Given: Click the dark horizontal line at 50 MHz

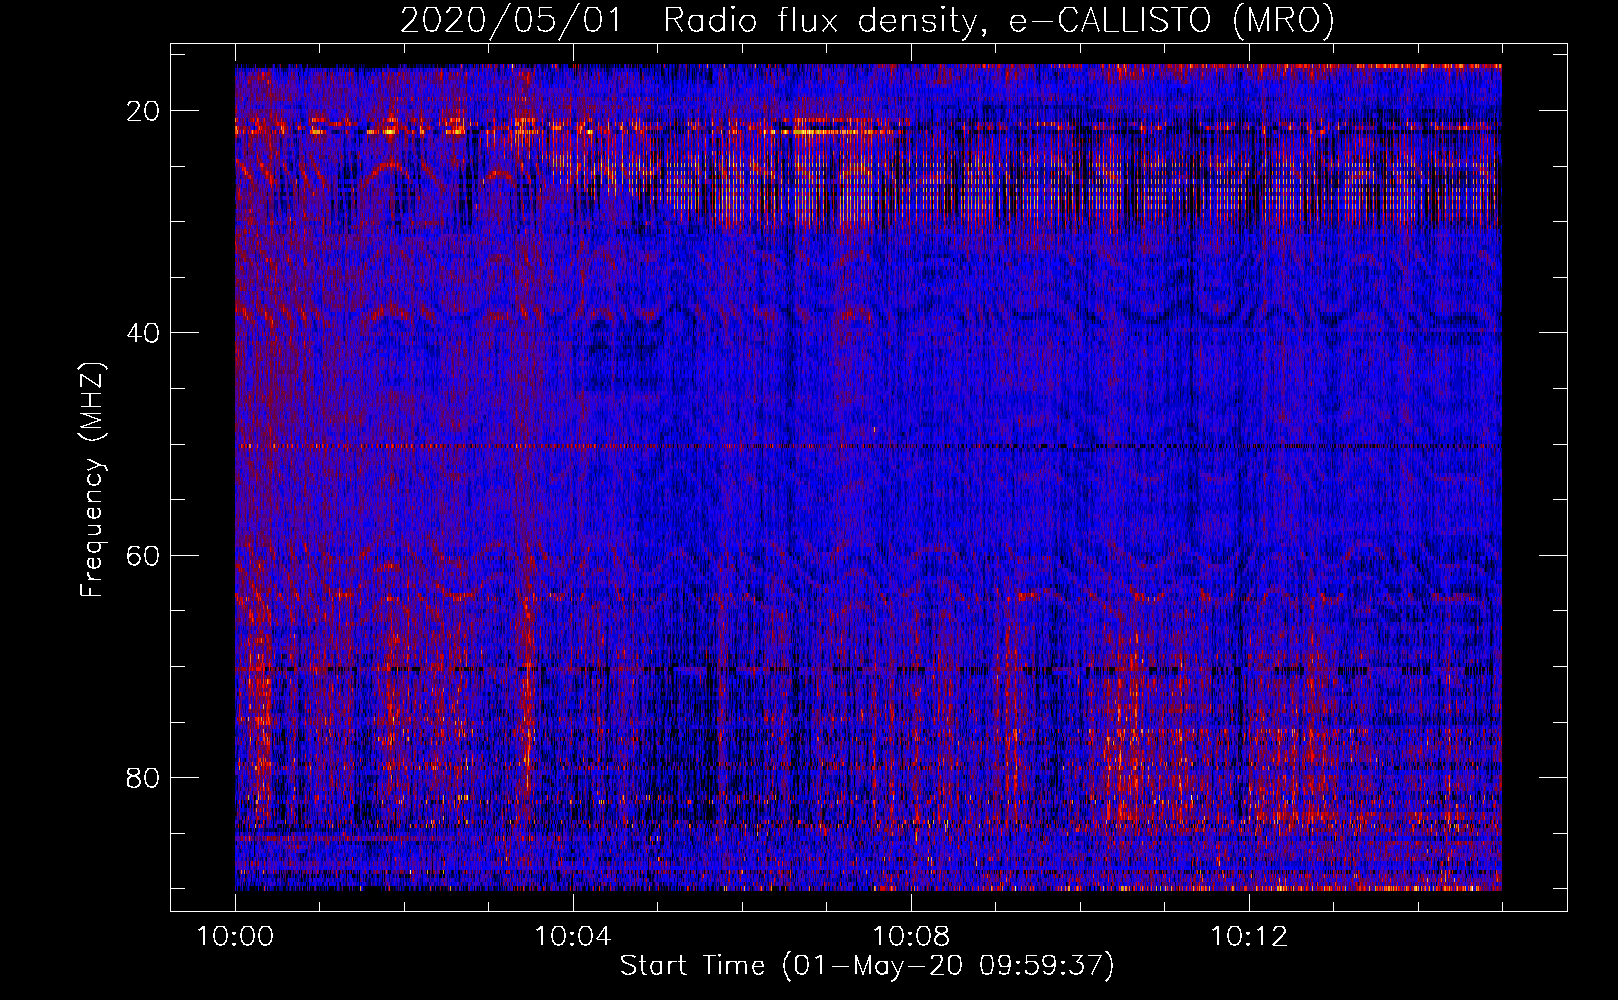Looking at the screenshot, I should coord(868,446).
